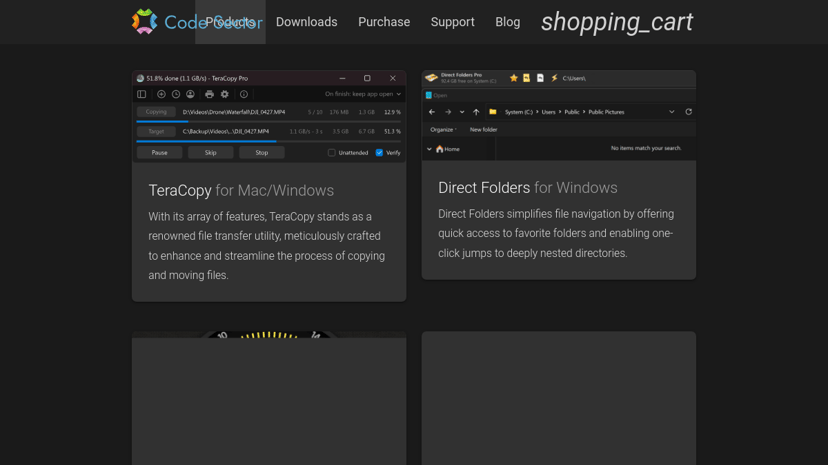Toggle TeraCopy sidebar panel icon
The height and width of the screenshot is (465, 828).
coord(142,94)
